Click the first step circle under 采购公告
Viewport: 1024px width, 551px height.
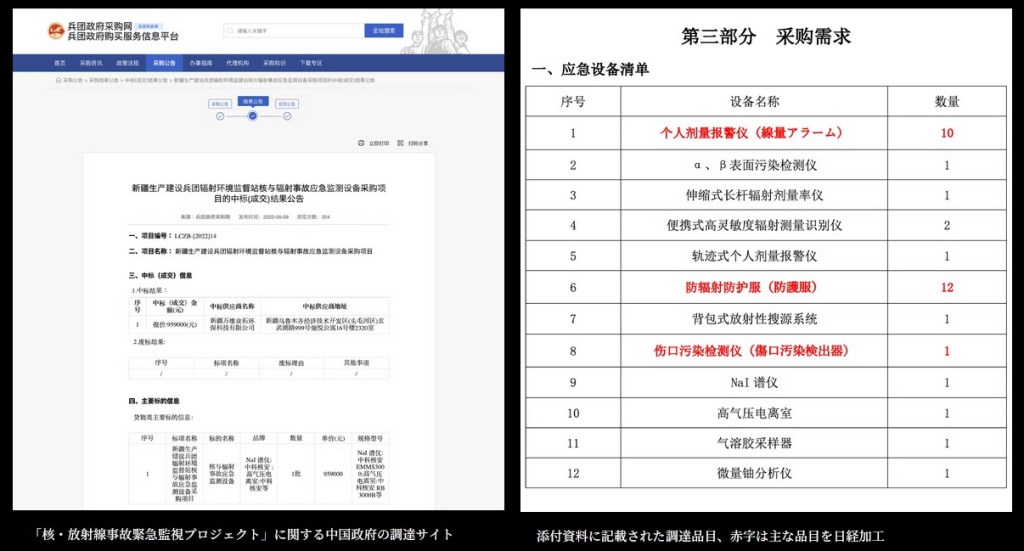click(220, 116)
